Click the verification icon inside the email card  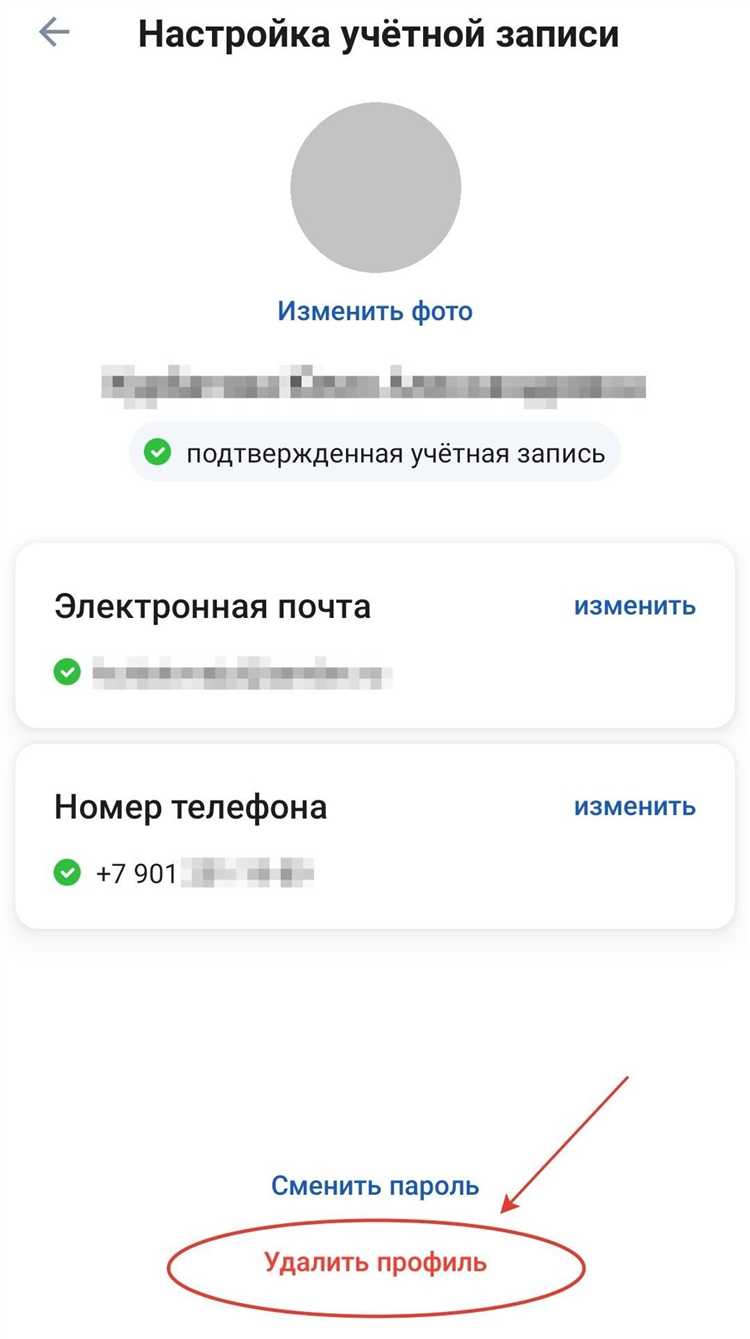[x=66, y=670]
